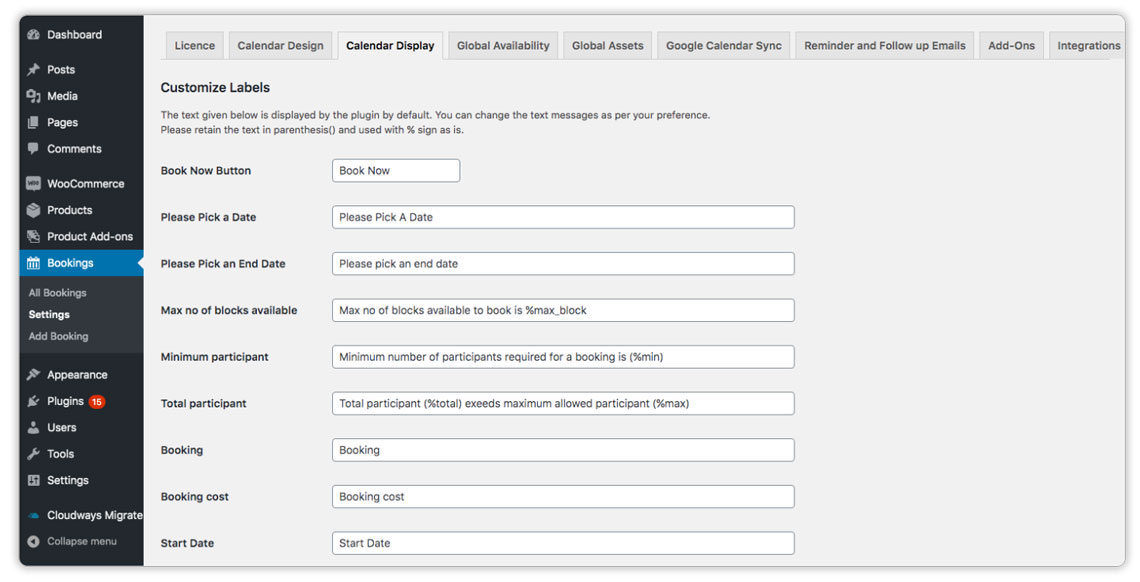1140x582 pixels.
Task: Open All Bookings submenu link
Action: click(57, 293)
